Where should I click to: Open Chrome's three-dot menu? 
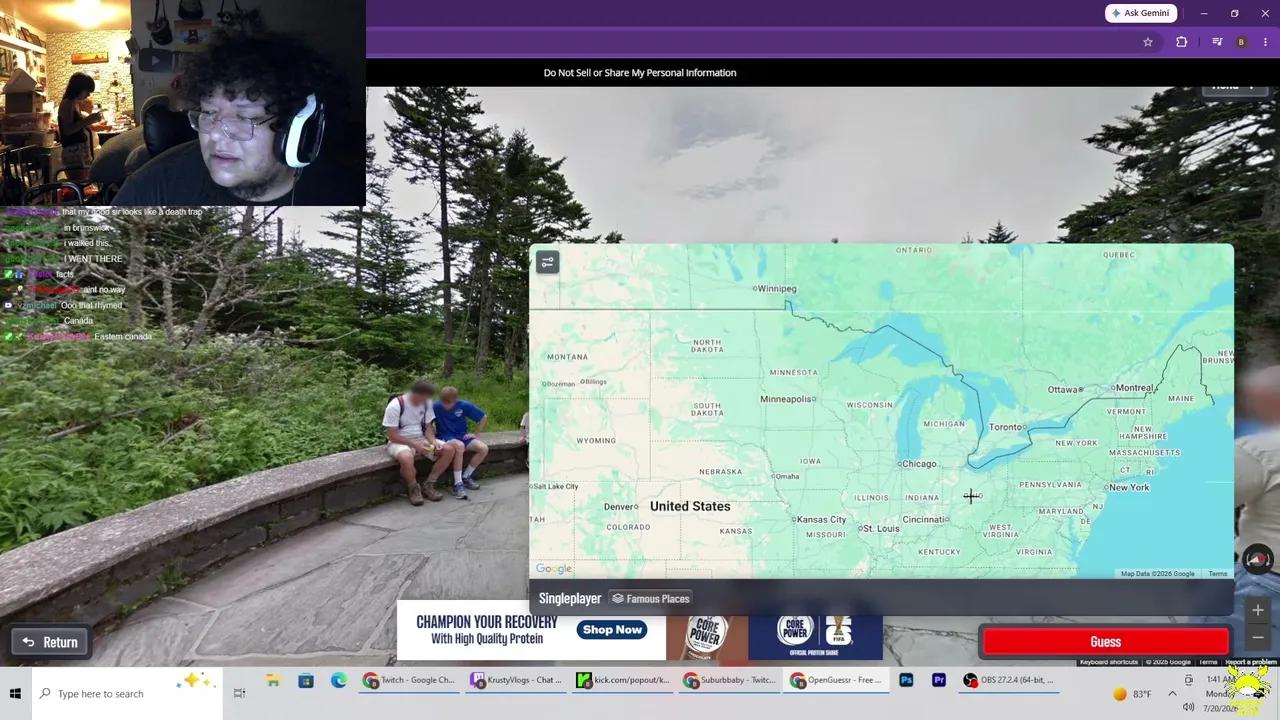[x=1265, y=42]
